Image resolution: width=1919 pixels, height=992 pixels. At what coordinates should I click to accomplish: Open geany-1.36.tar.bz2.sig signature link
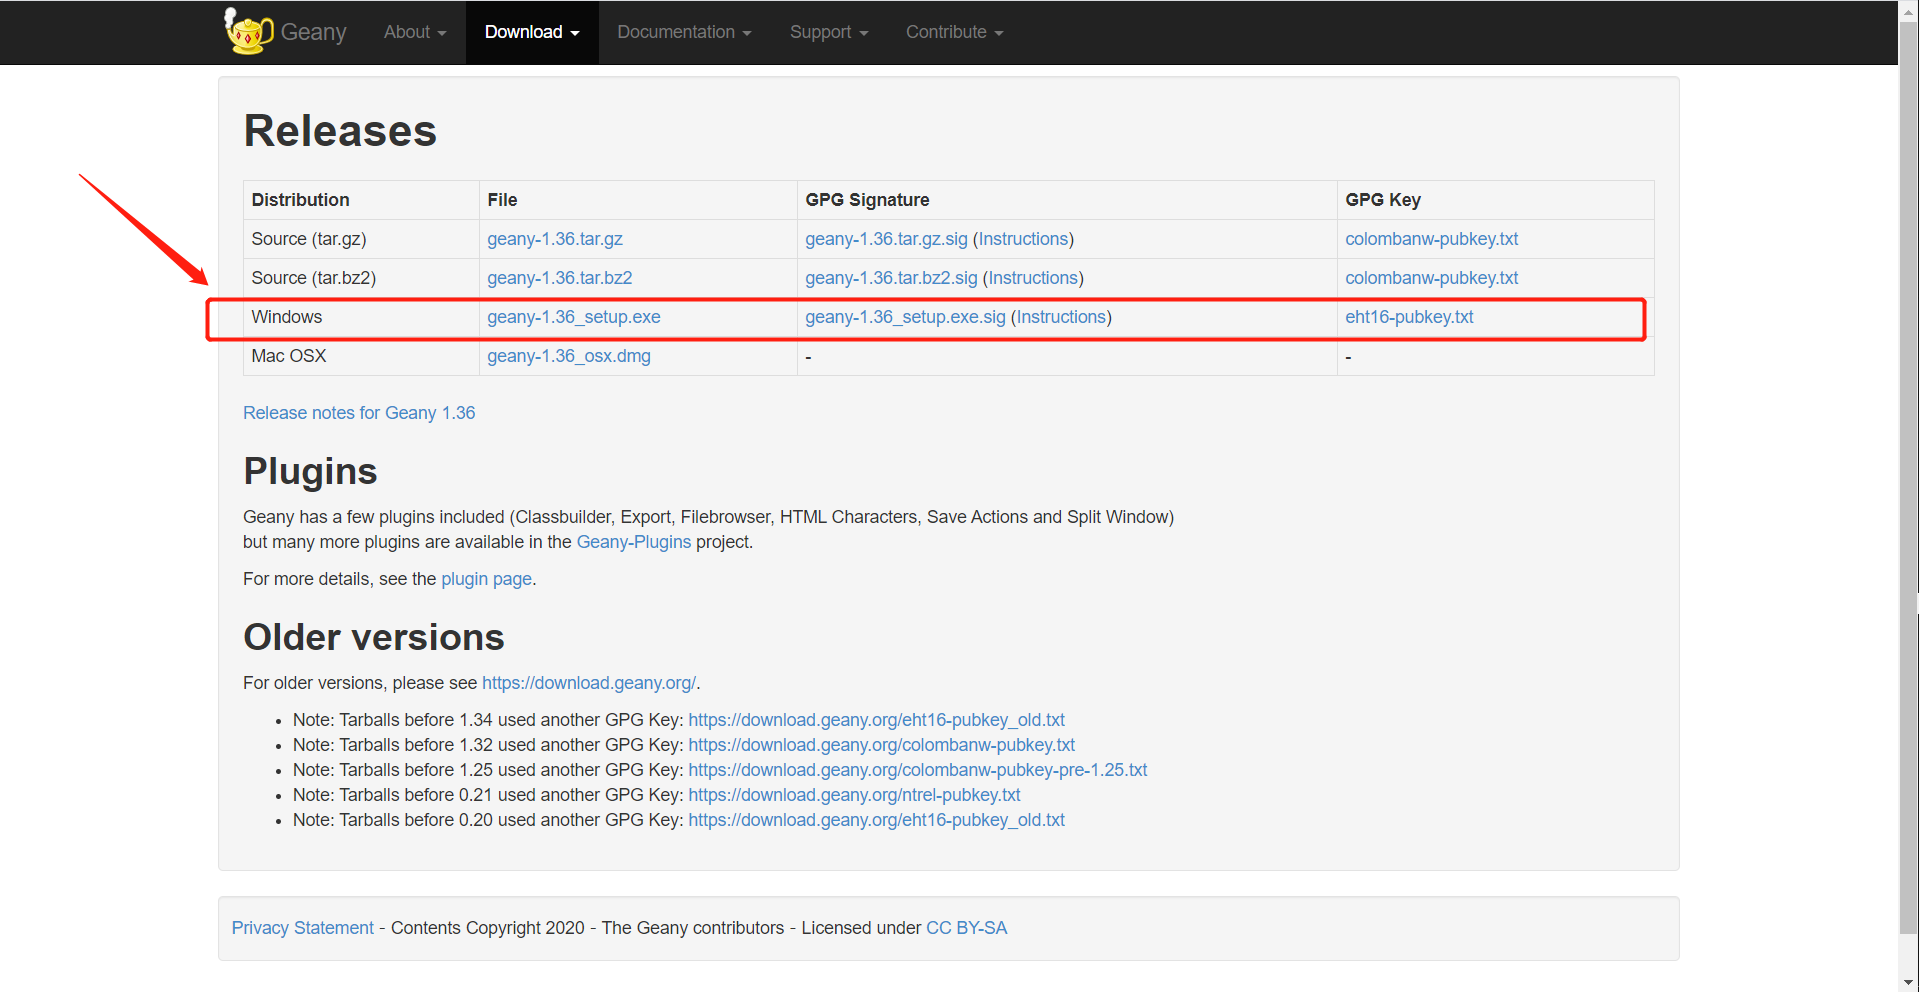(891, 278)
